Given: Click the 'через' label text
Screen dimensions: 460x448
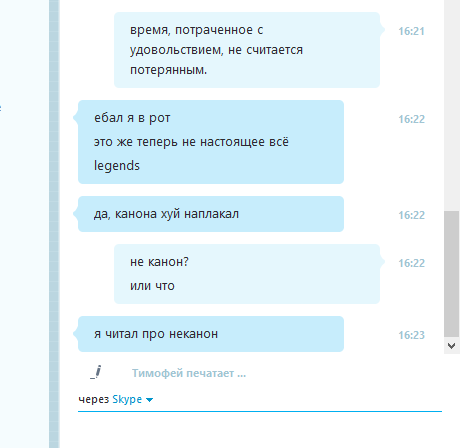Looking at the screenshot, I should tap(94, 399).
